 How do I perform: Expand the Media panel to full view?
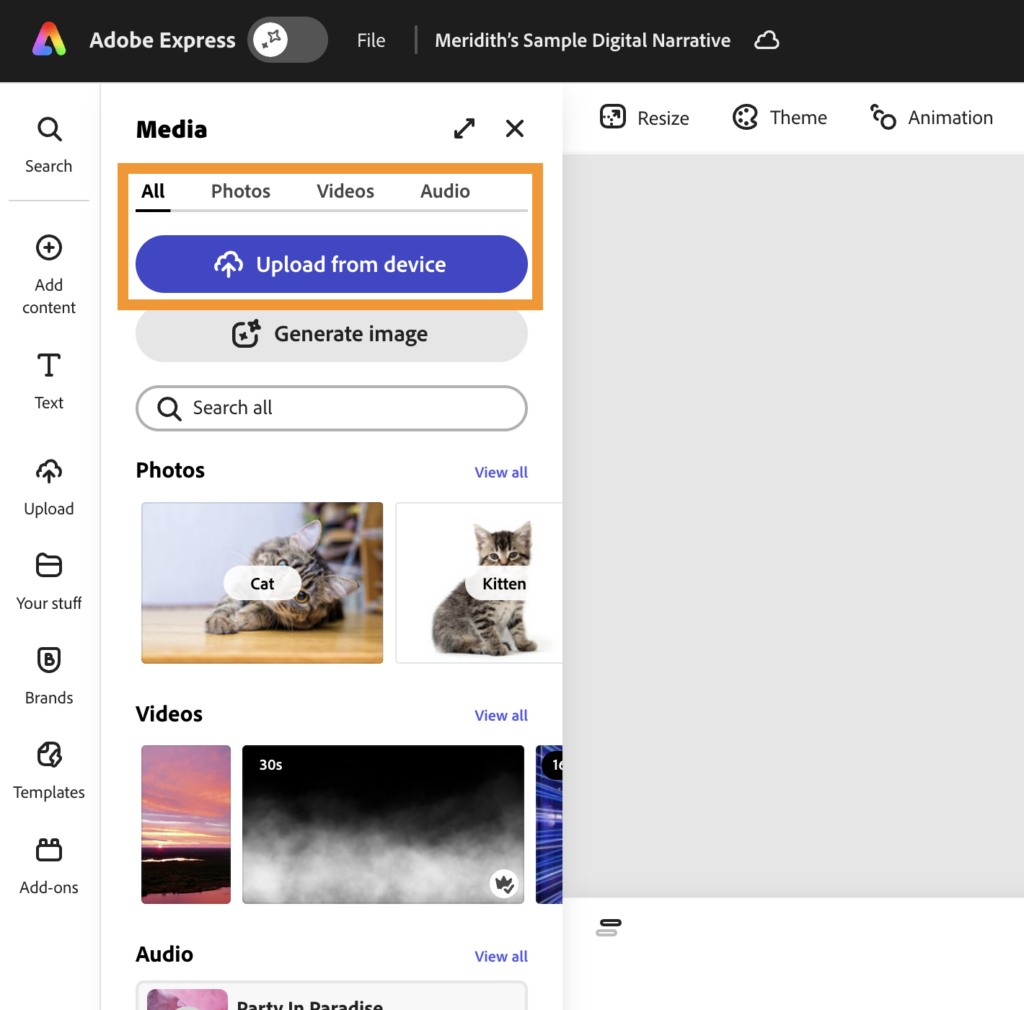[464, 129]
